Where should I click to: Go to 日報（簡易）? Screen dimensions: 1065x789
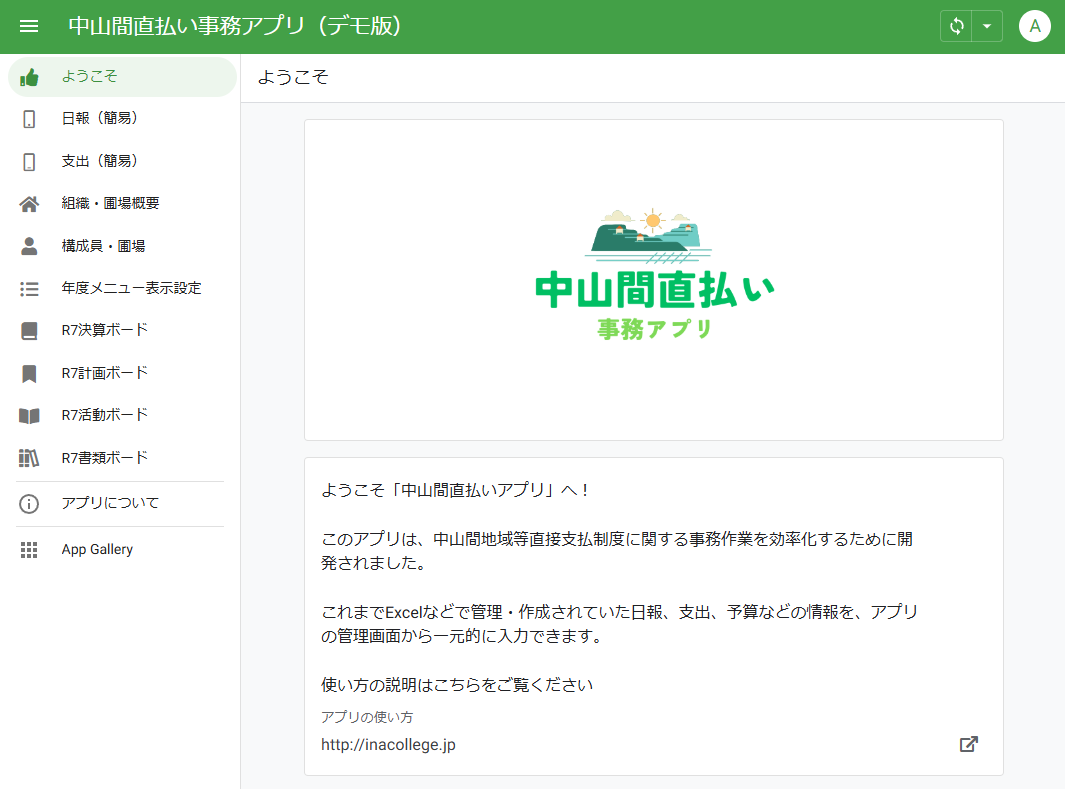point(122,119)
